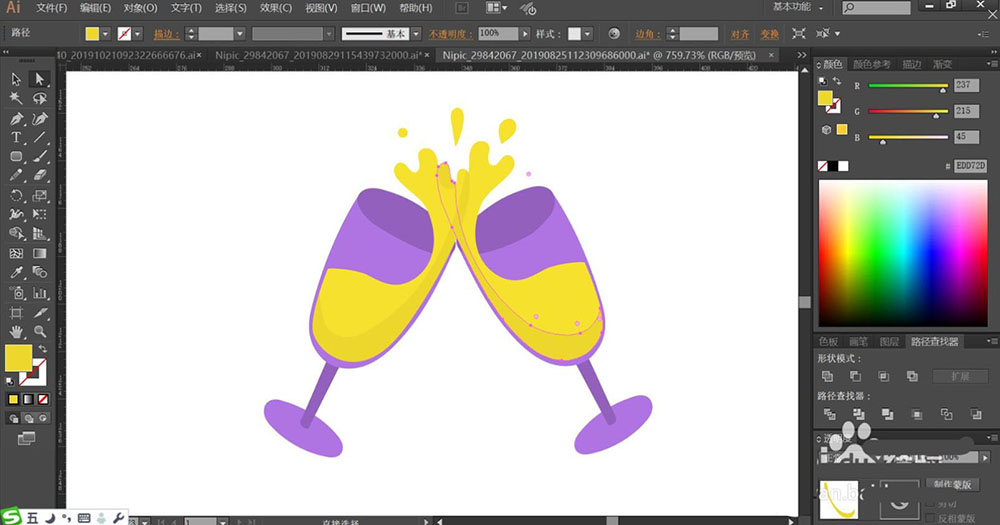Screen dimensions: 1000x525
Task: Select the Type tool
Action: click(x=17, y=137)
